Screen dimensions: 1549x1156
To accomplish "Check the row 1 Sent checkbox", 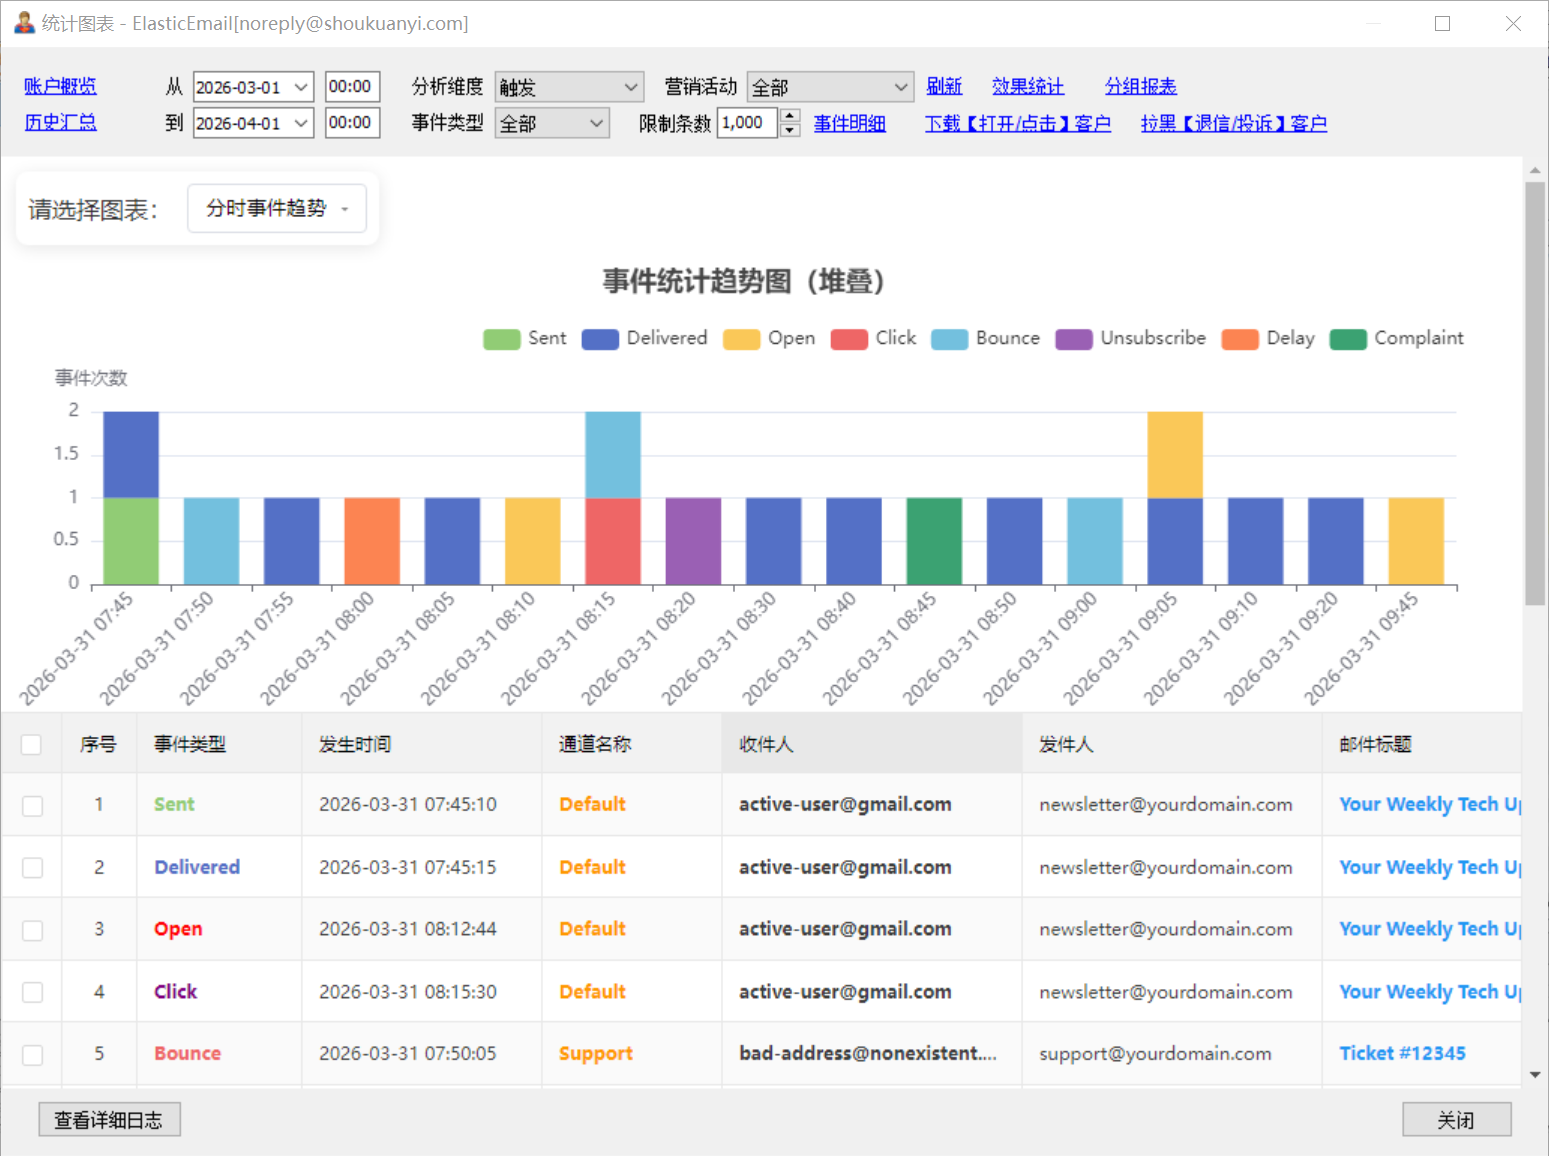I will coord(32,806).
